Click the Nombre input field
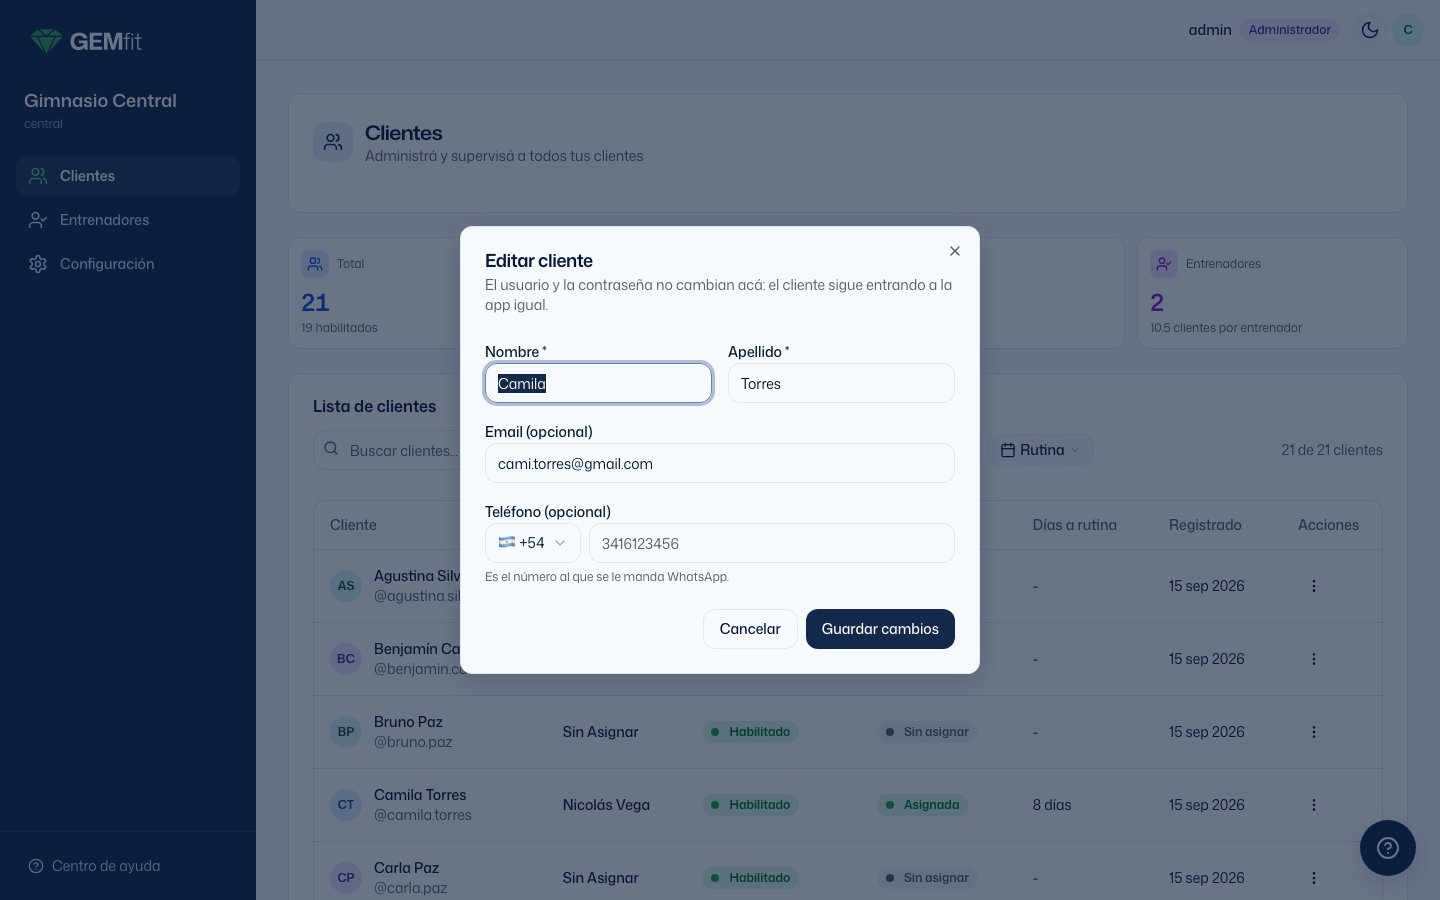Image resolution: width=1440 pixels, height=900 pixels. [x=599, y=383]
